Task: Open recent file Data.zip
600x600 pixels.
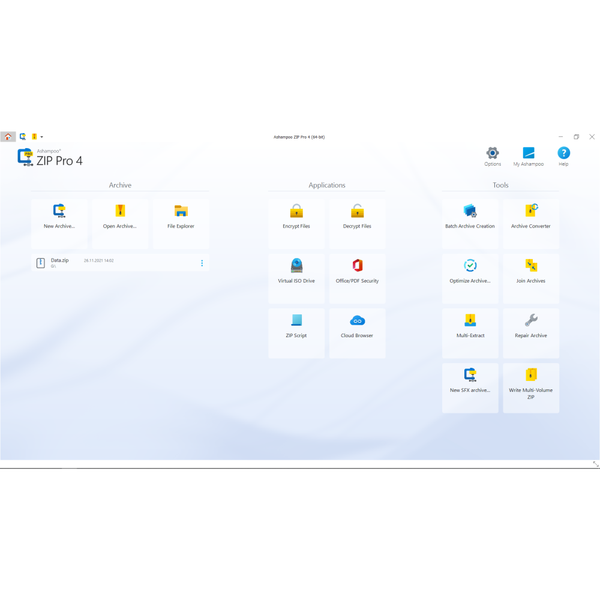Action: pyautogui.click(x=120, y=263)
